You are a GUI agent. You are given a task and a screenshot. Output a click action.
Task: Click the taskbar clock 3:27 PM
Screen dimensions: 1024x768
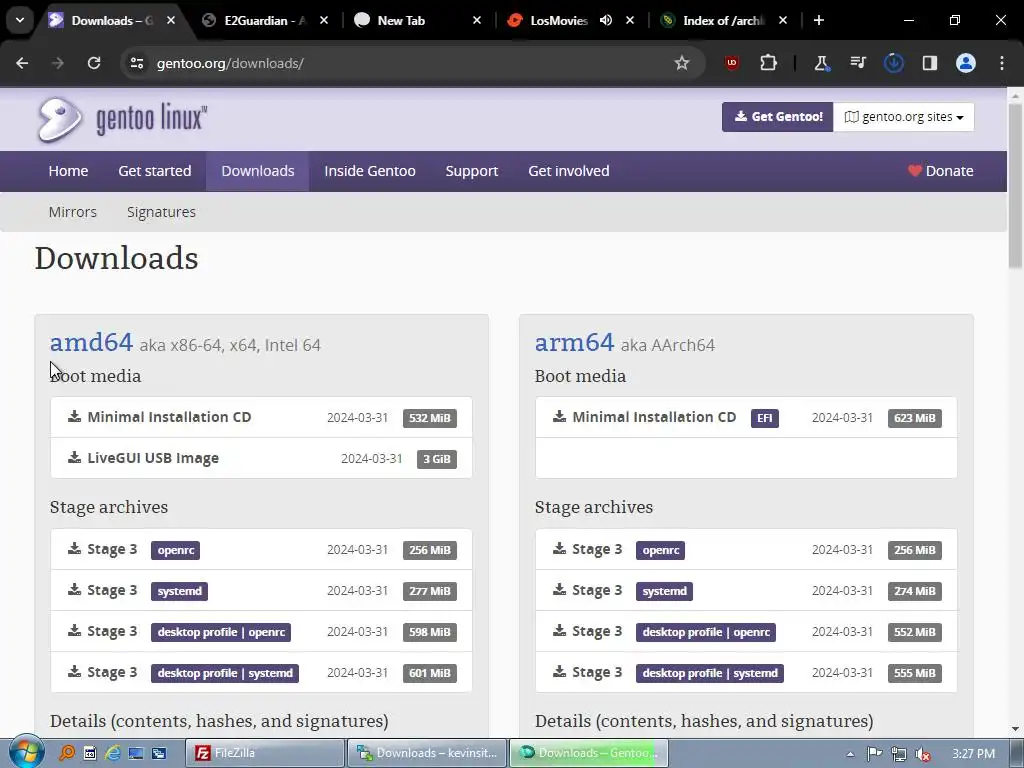973,754
